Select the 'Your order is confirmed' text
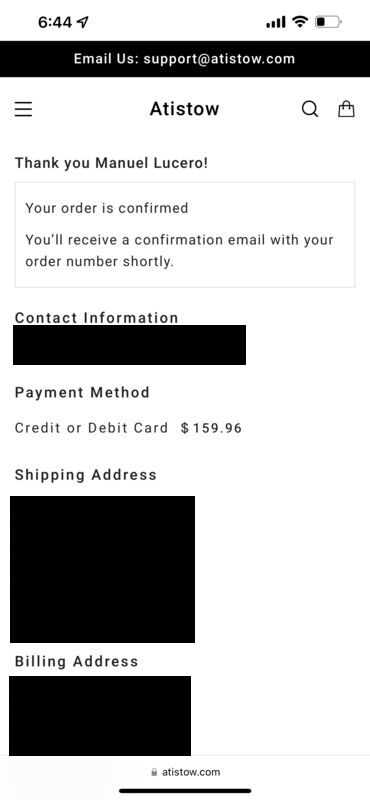This screenshot has height=800, width=370. 107,208
